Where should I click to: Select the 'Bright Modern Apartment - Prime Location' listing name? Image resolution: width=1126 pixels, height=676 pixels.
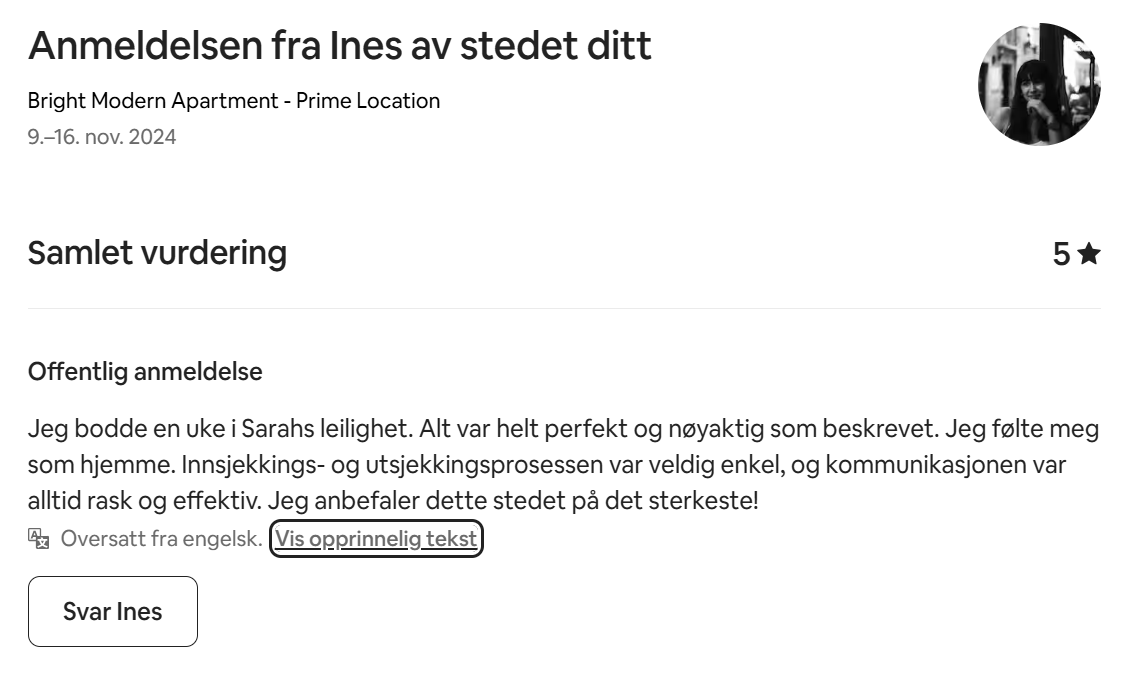coord(233,101)
